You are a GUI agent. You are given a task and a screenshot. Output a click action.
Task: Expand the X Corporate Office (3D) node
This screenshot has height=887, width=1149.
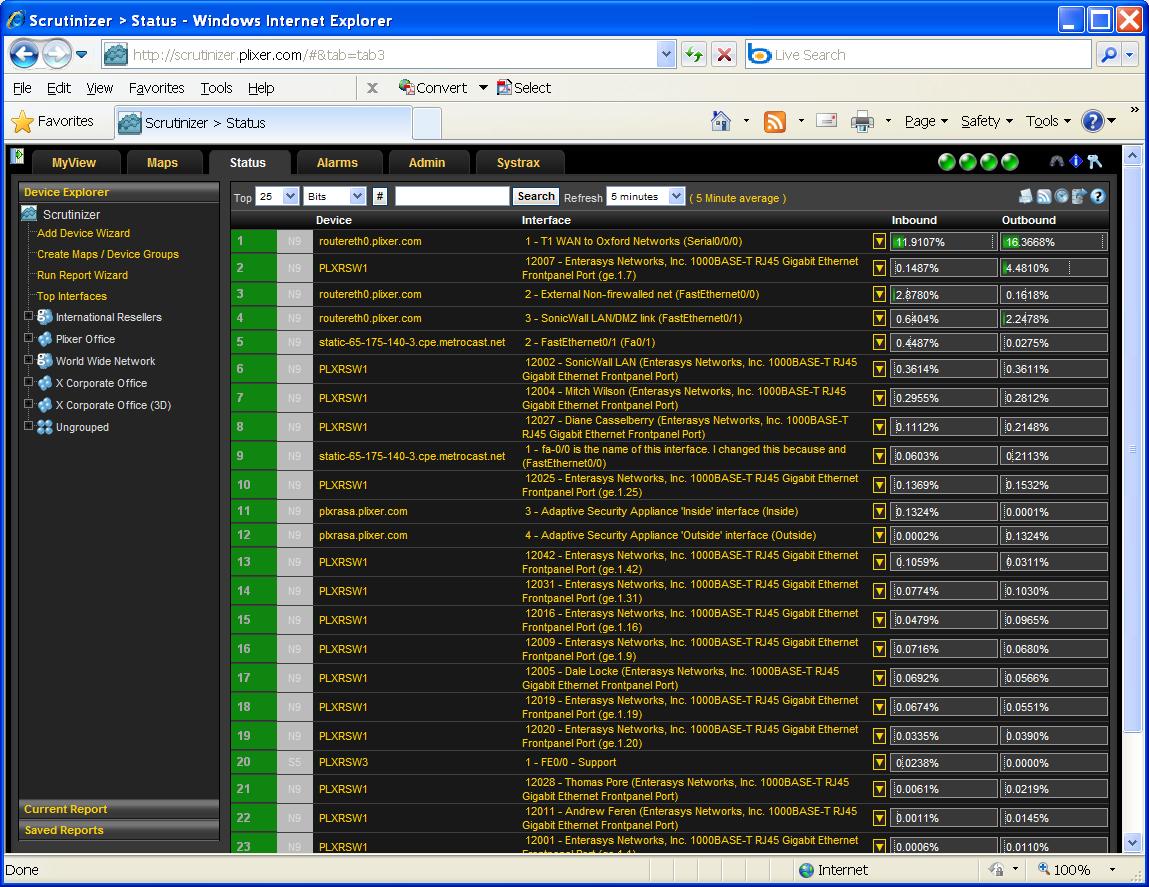click(29, 404)
